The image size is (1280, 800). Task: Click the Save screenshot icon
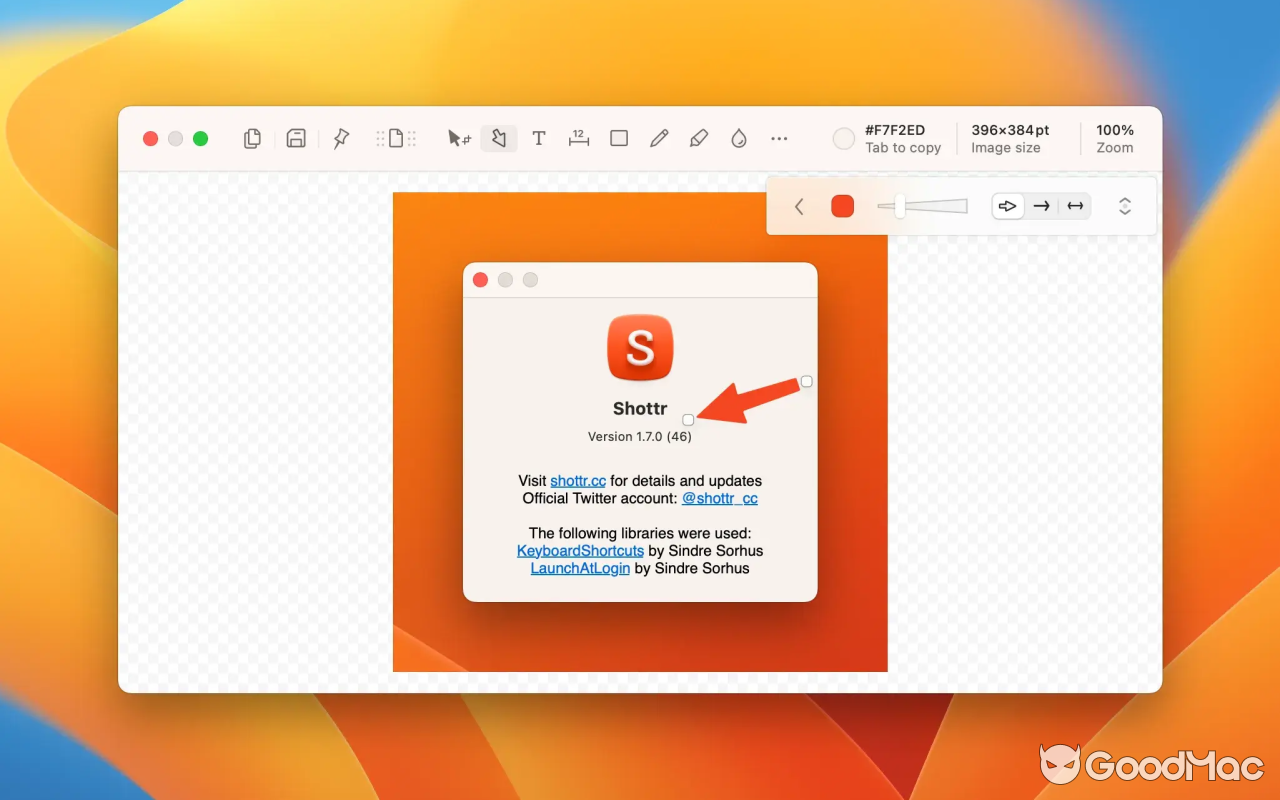point(296,138)
